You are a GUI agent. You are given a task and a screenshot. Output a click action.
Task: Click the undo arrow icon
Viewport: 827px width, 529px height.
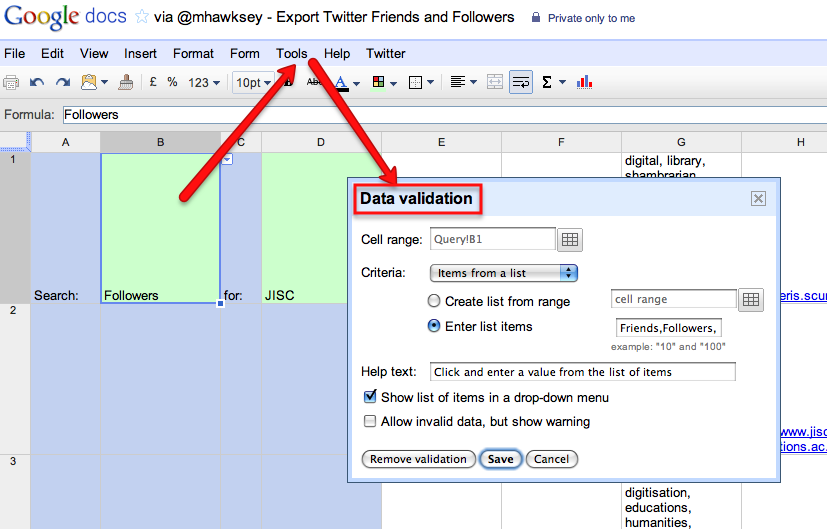tap(38, 82)
